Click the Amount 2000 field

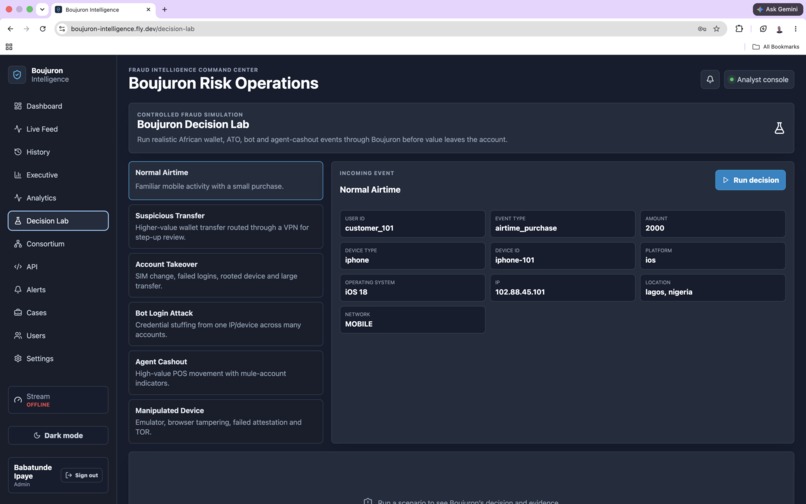[x=712, y=224]
